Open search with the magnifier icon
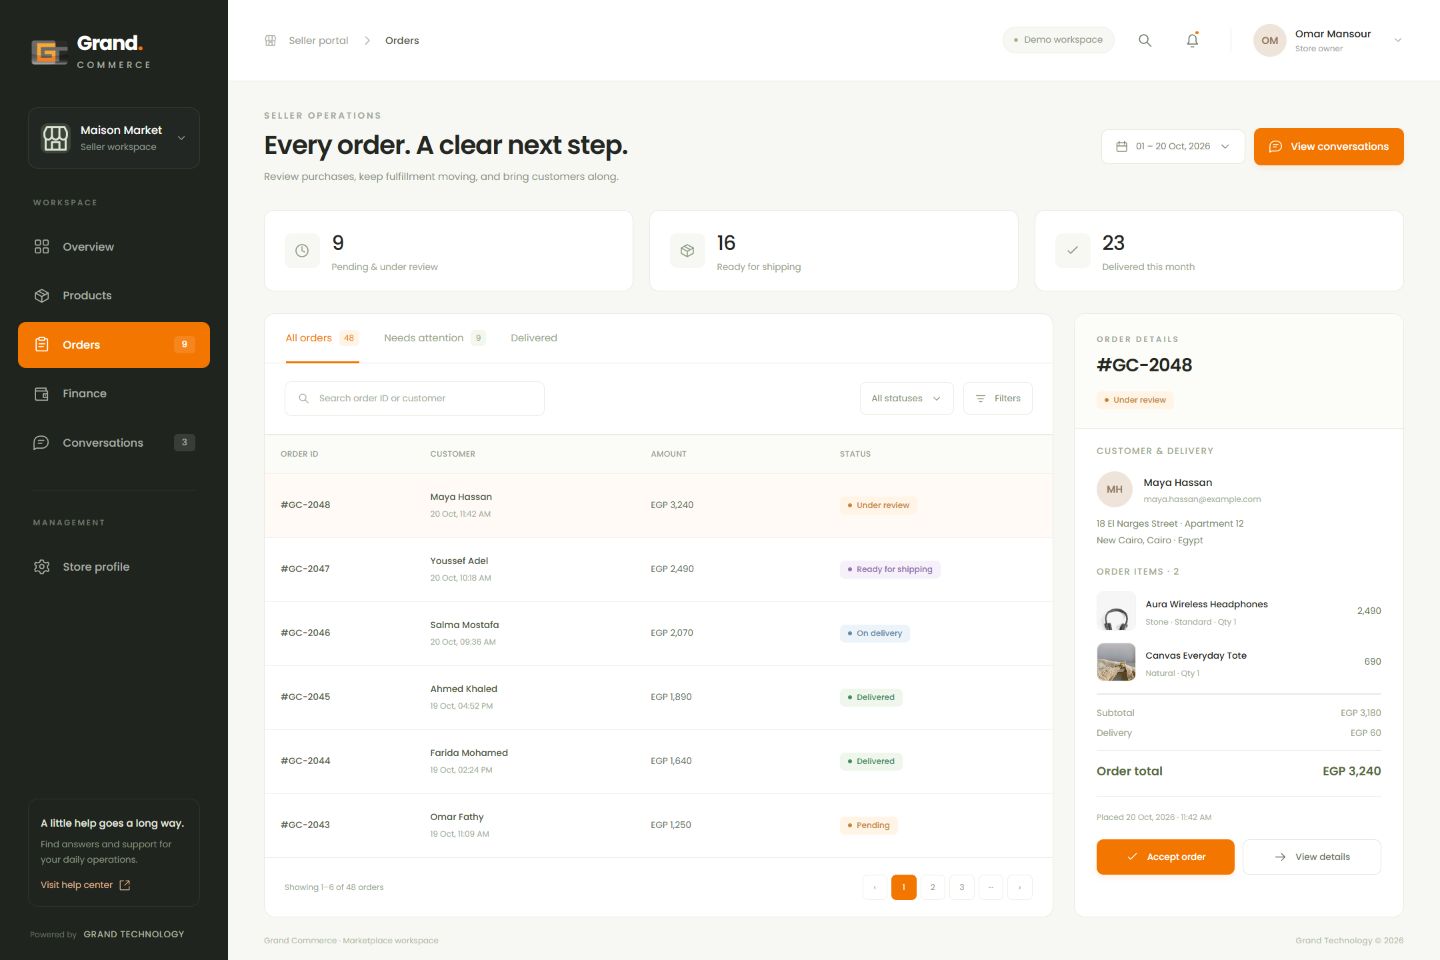This screenshot has height=960, width=1440. point(1145,41)
